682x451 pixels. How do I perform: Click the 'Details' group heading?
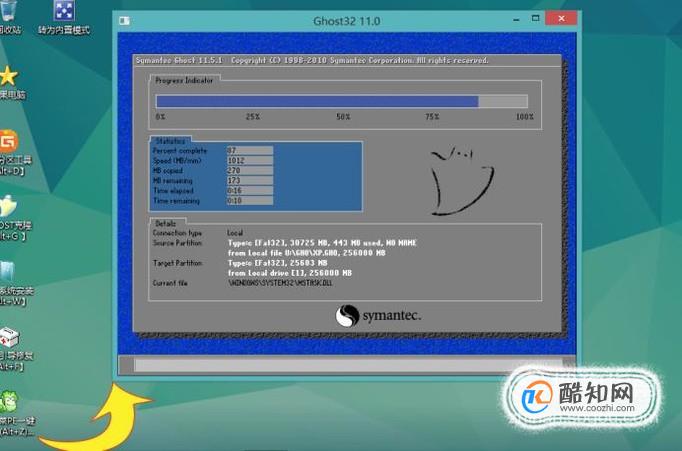[x=166, y=224]
